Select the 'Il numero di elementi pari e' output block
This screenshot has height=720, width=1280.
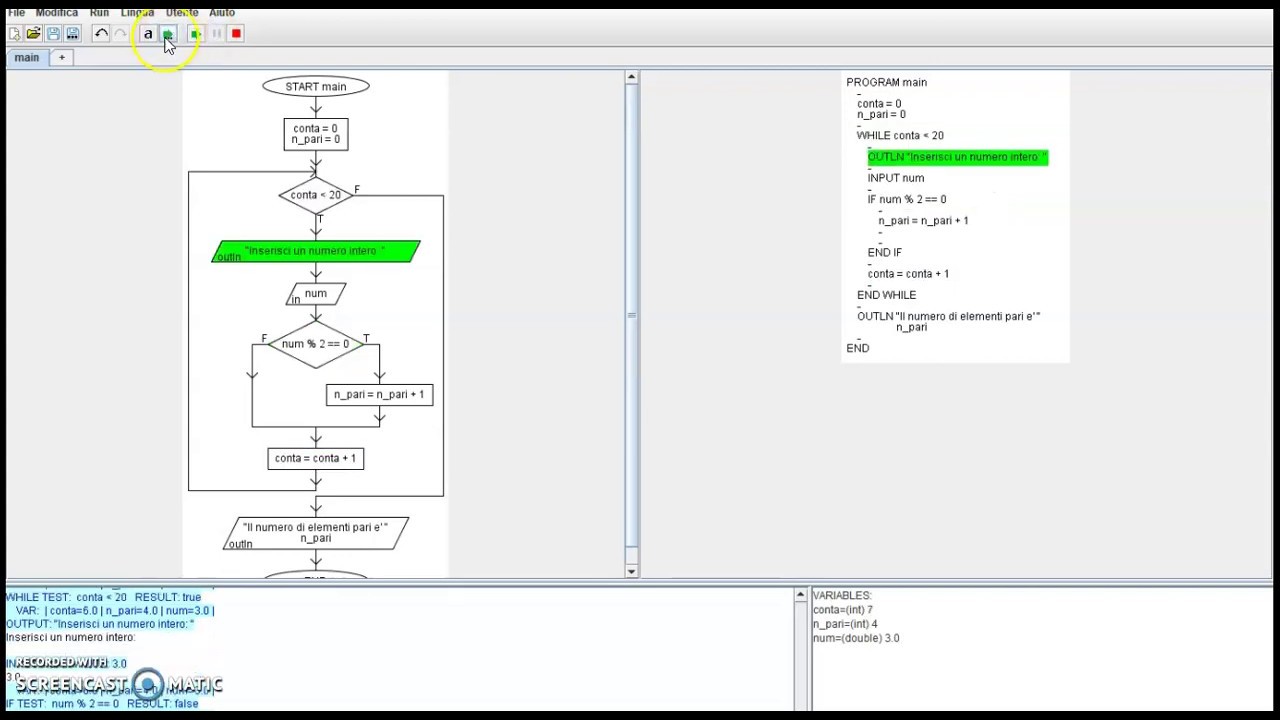click(316, 533)
